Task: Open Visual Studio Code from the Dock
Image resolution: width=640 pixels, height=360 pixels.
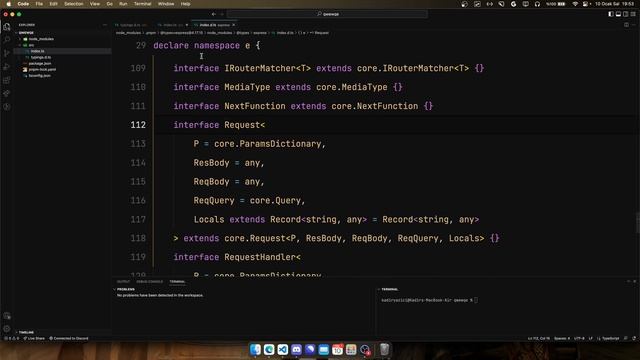Action: pos(282,349)
